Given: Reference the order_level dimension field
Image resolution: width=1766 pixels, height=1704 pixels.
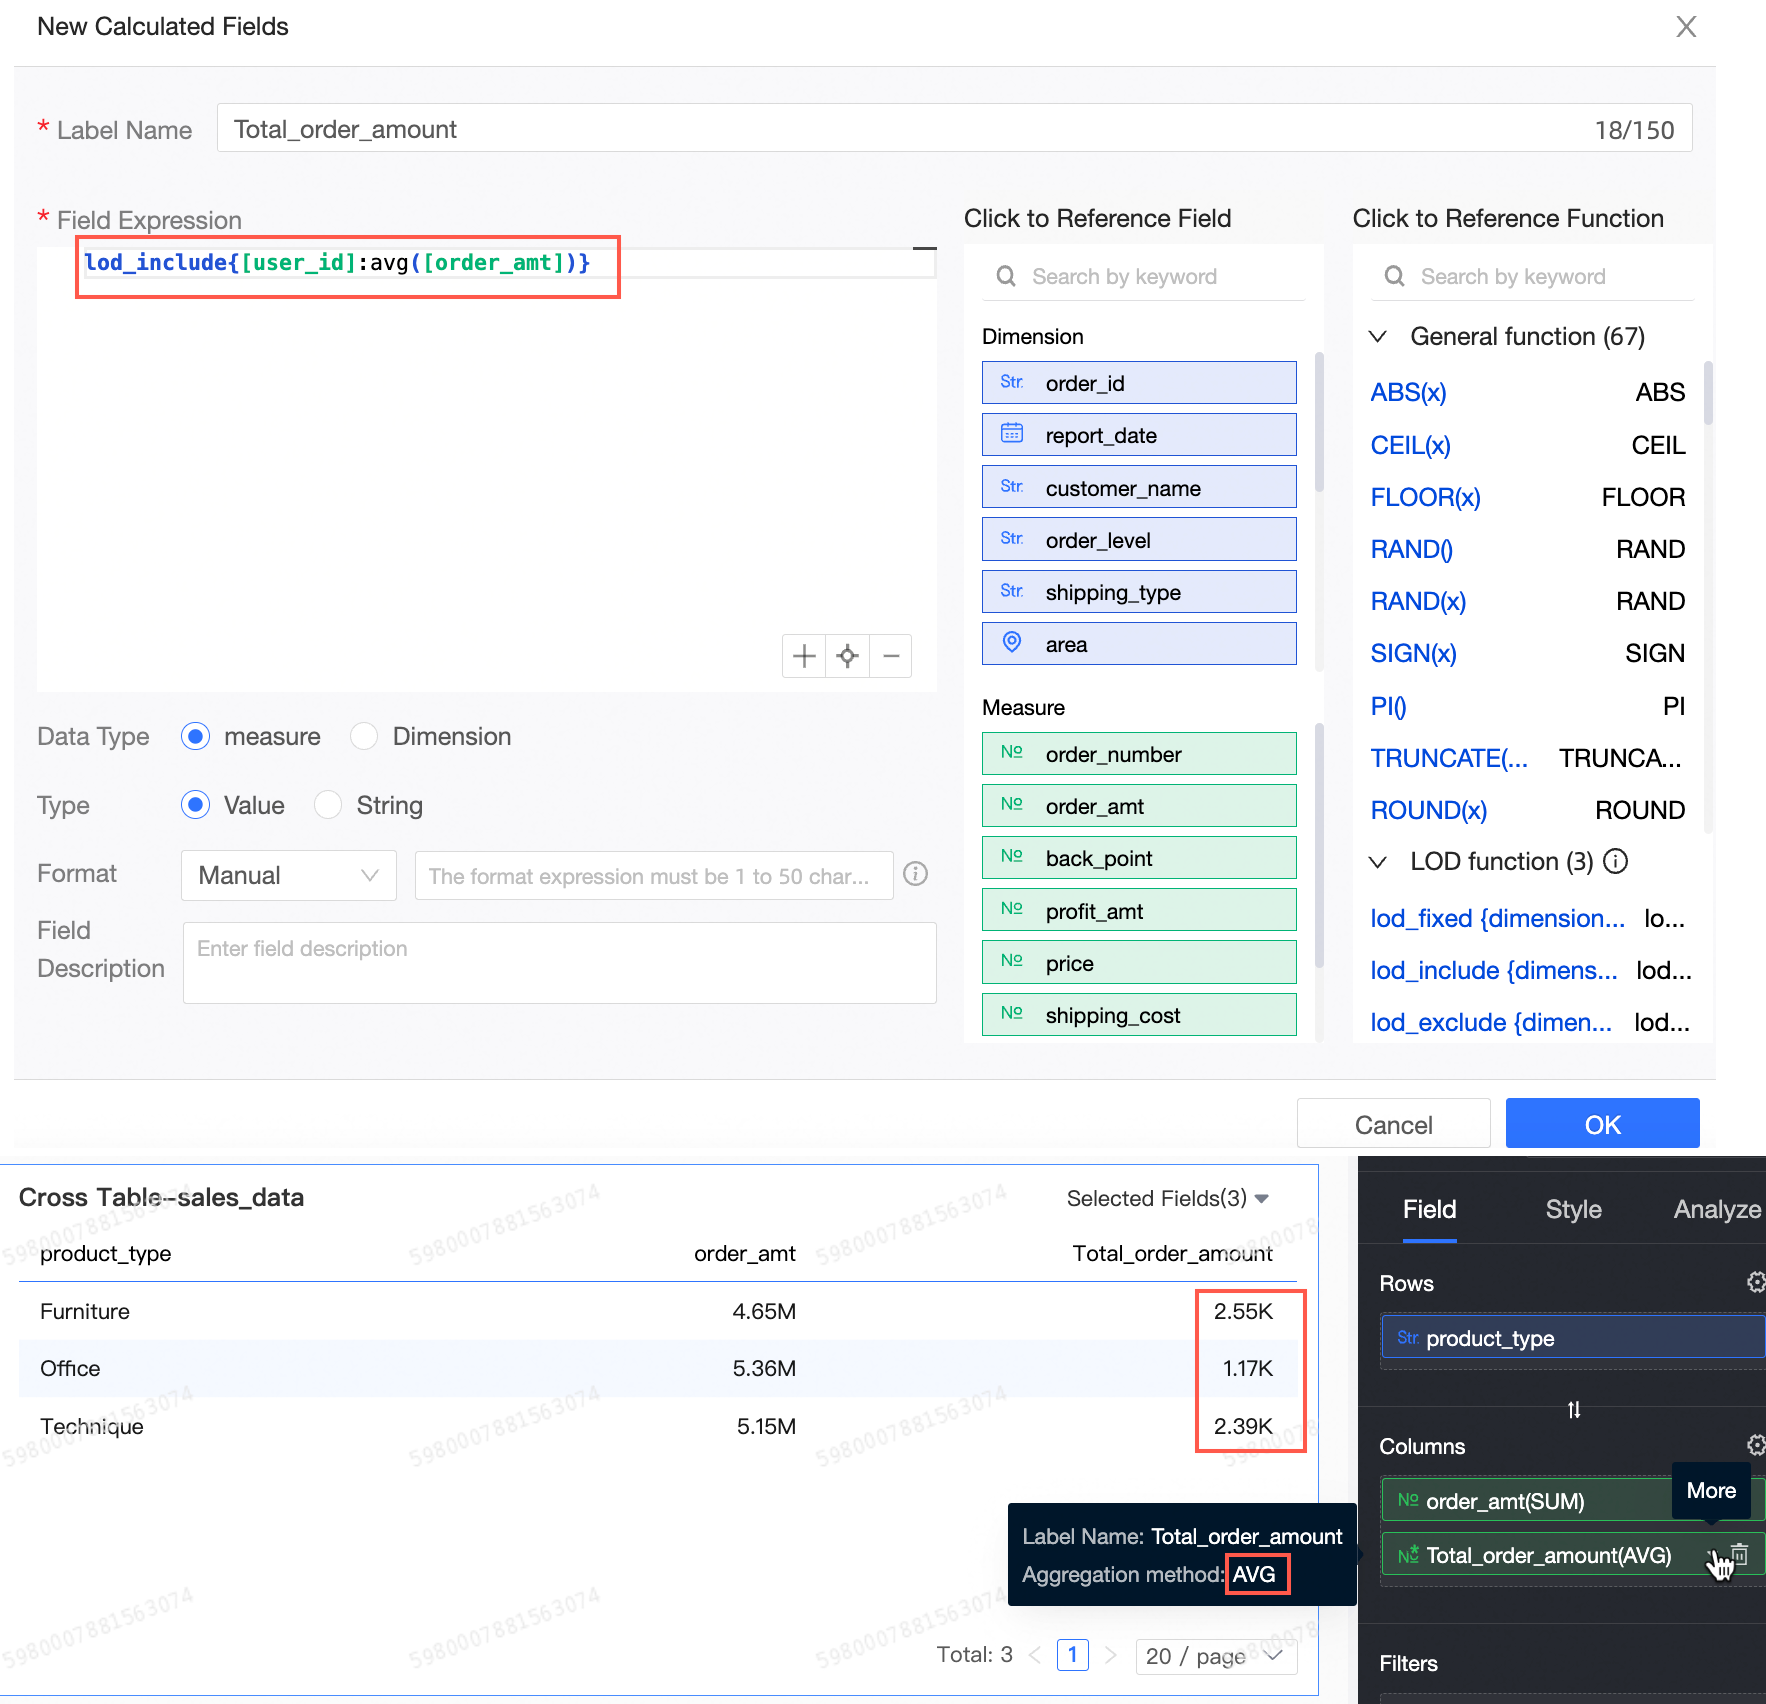Looking at the screenshot, I should (1139, 539).
